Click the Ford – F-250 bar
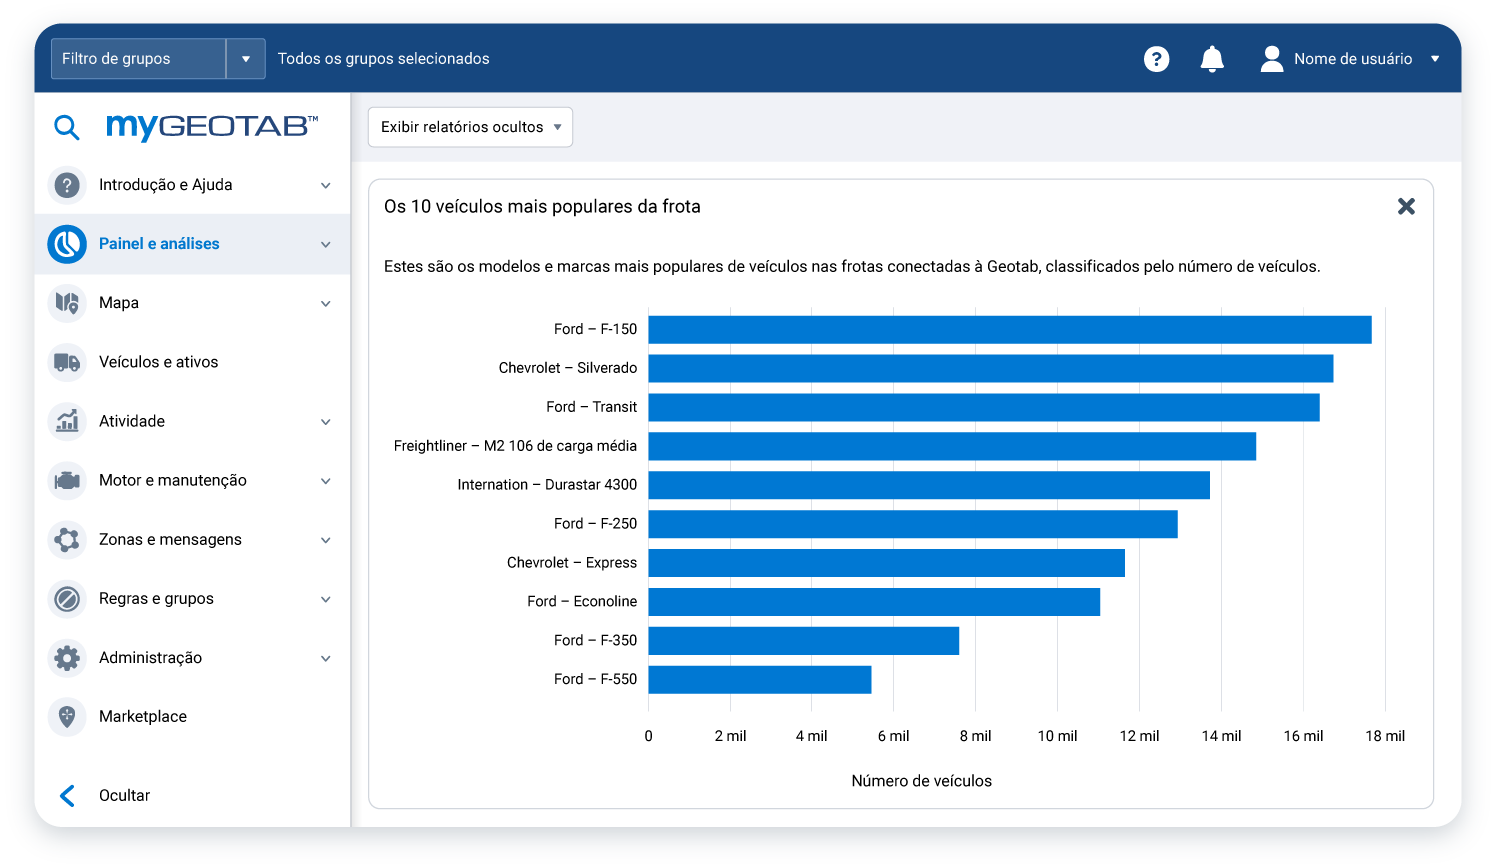The height and width of the screenshot is (866, 1496). (913, 524)
